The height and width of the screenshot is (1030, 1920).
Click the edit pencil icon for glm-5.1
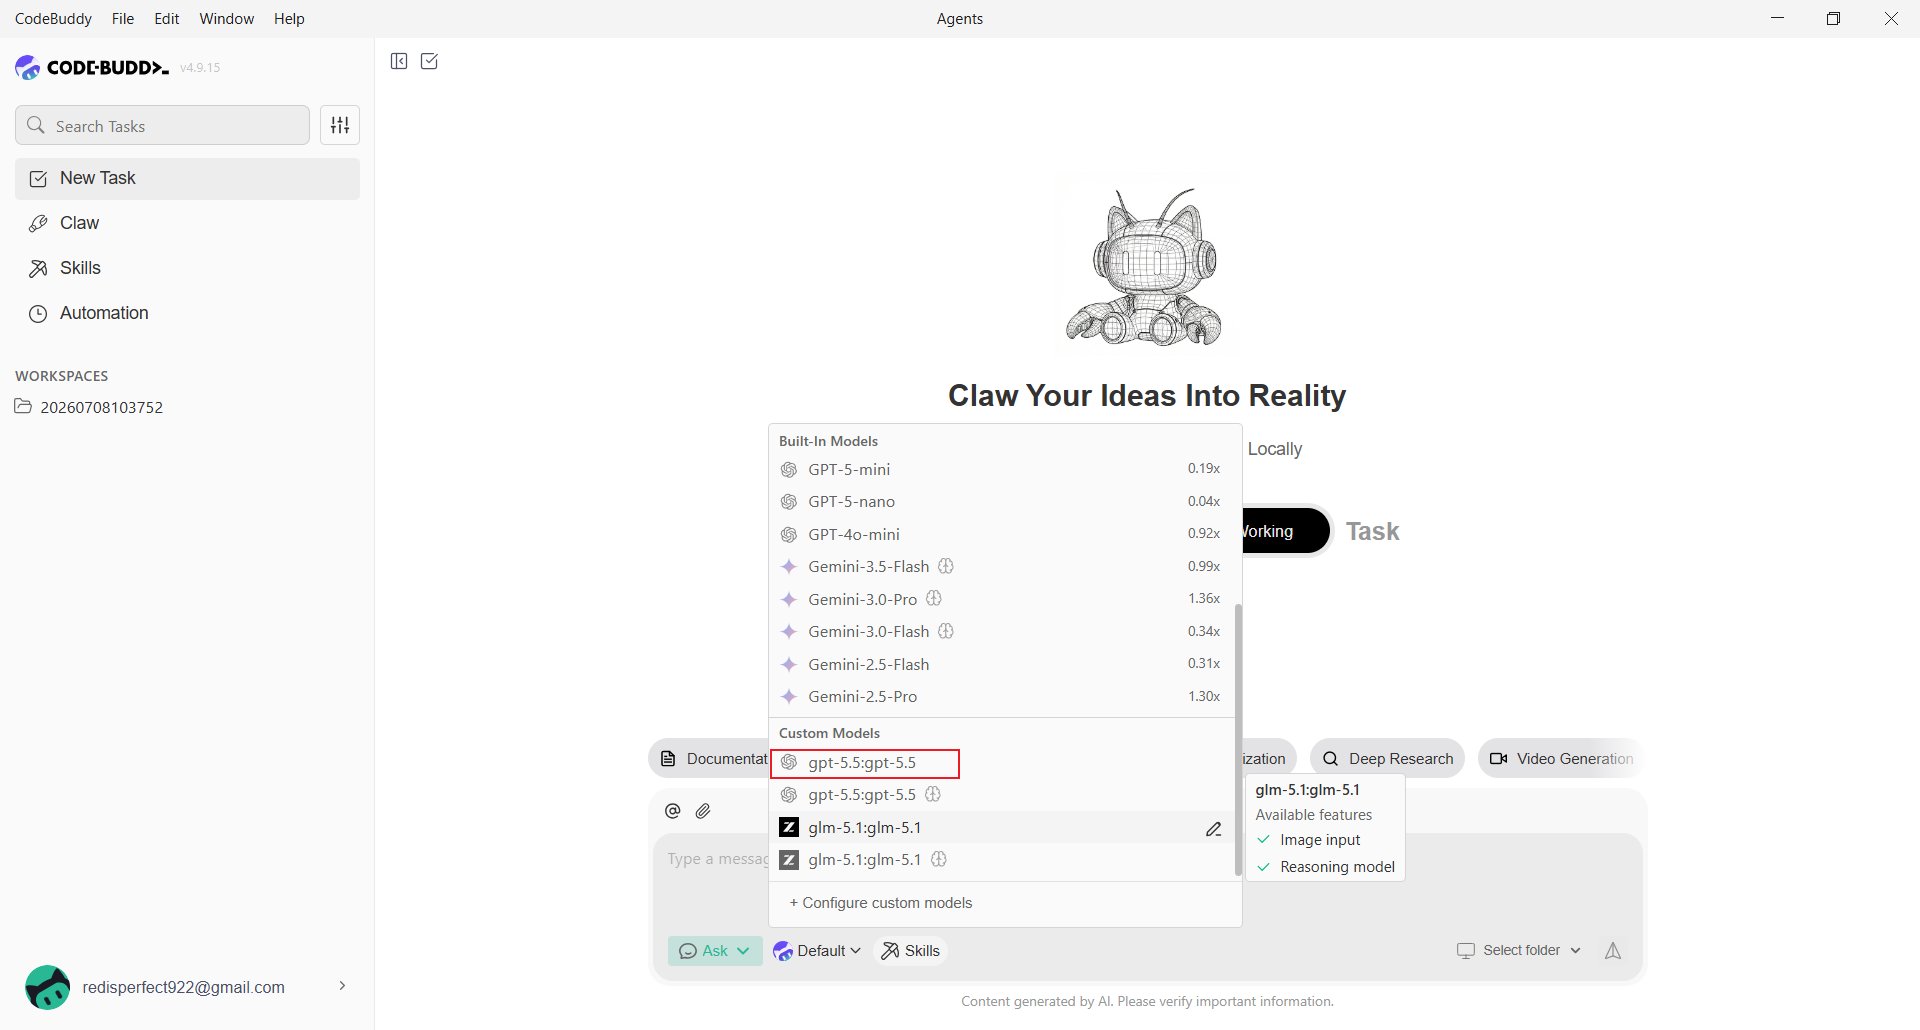click(x=1213, y=828)
